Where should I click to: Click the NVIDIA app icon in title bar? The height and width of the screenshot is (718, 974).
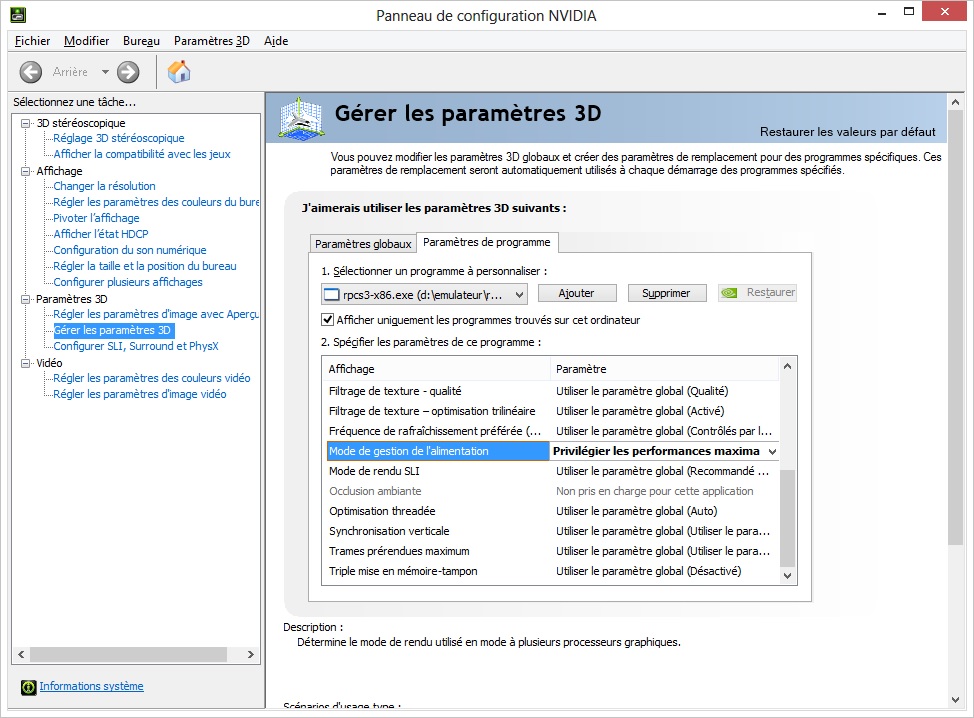pyautogui.click(x=18, y=15)
